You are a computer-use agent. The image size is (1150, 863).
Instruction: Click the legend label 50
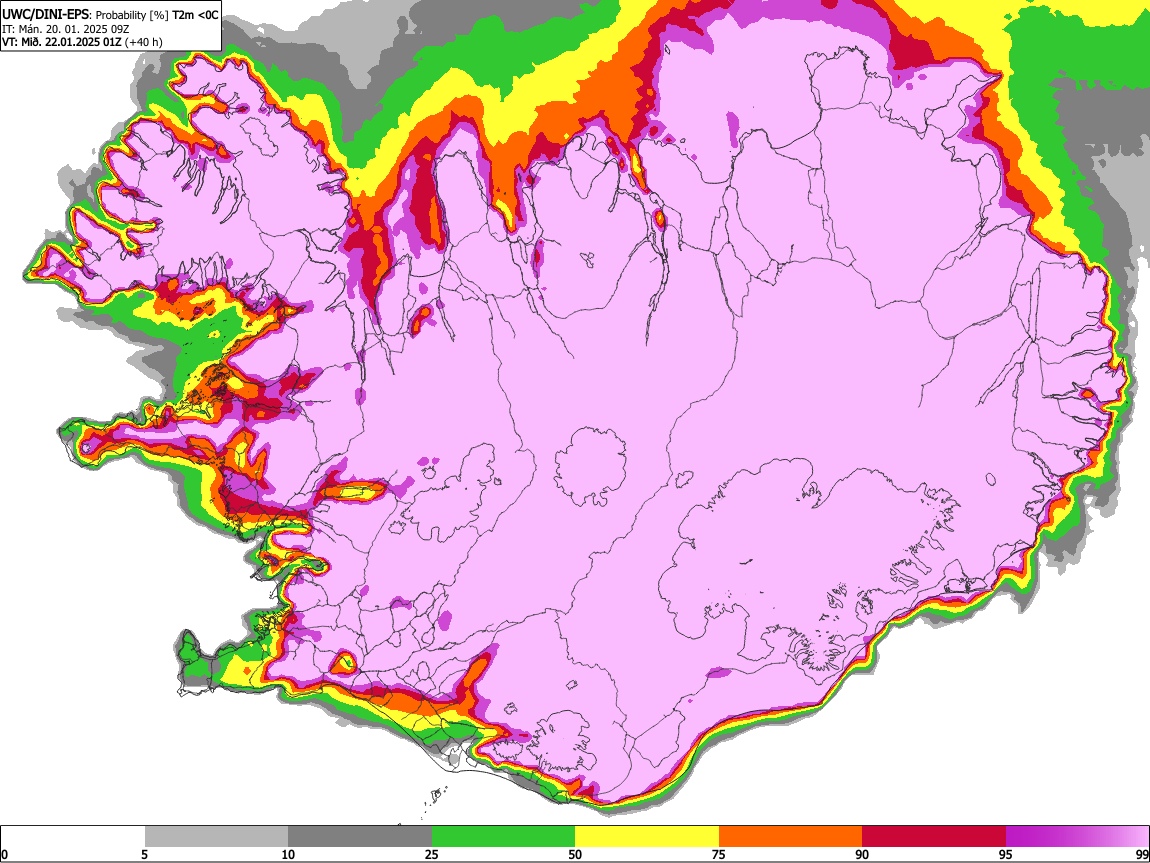(575, 855)
